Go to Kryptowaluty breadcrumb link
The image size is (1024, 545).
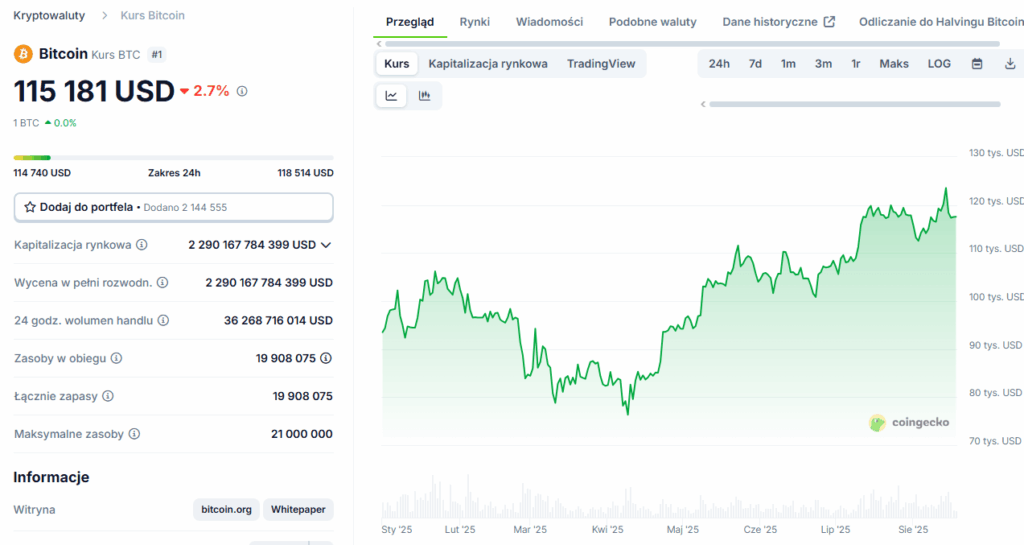click(x=49, y=16)
